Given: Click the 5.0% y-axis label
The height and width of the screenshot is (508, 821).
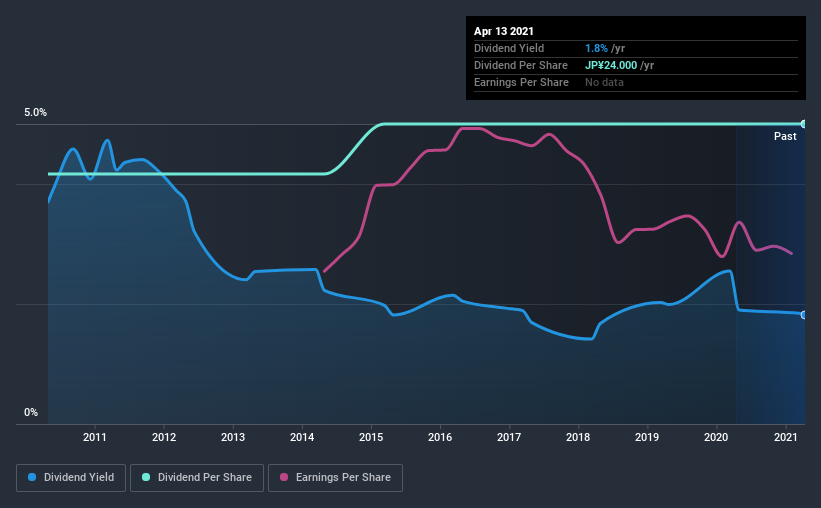Looking at the screenshot, I should click(x=35, y=112).
